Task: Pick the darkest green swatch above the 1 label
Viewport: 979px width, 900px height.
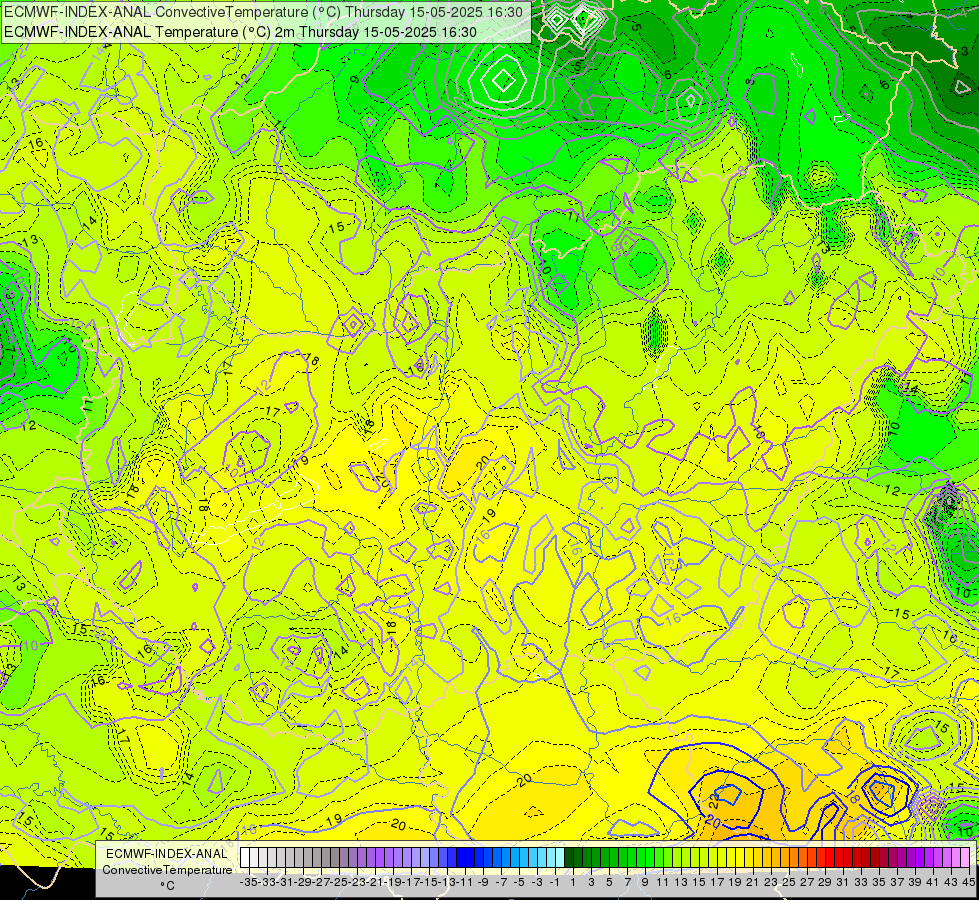Action: coord(569,858)
